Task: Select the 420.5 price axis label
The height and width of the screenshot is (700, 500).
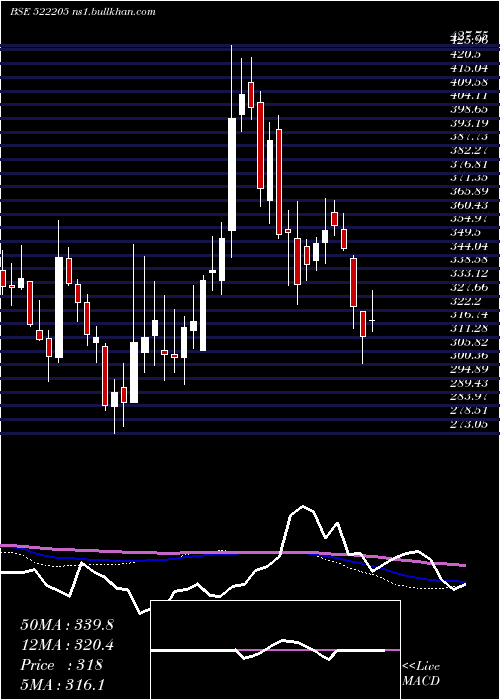Action: [465, 54]
